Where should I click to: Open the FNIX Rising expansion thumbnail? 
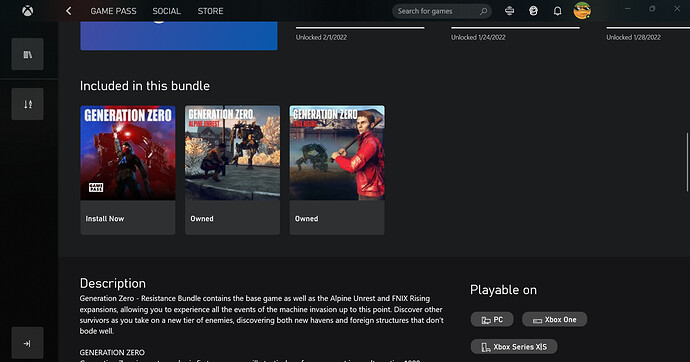[x=337, y=153]
